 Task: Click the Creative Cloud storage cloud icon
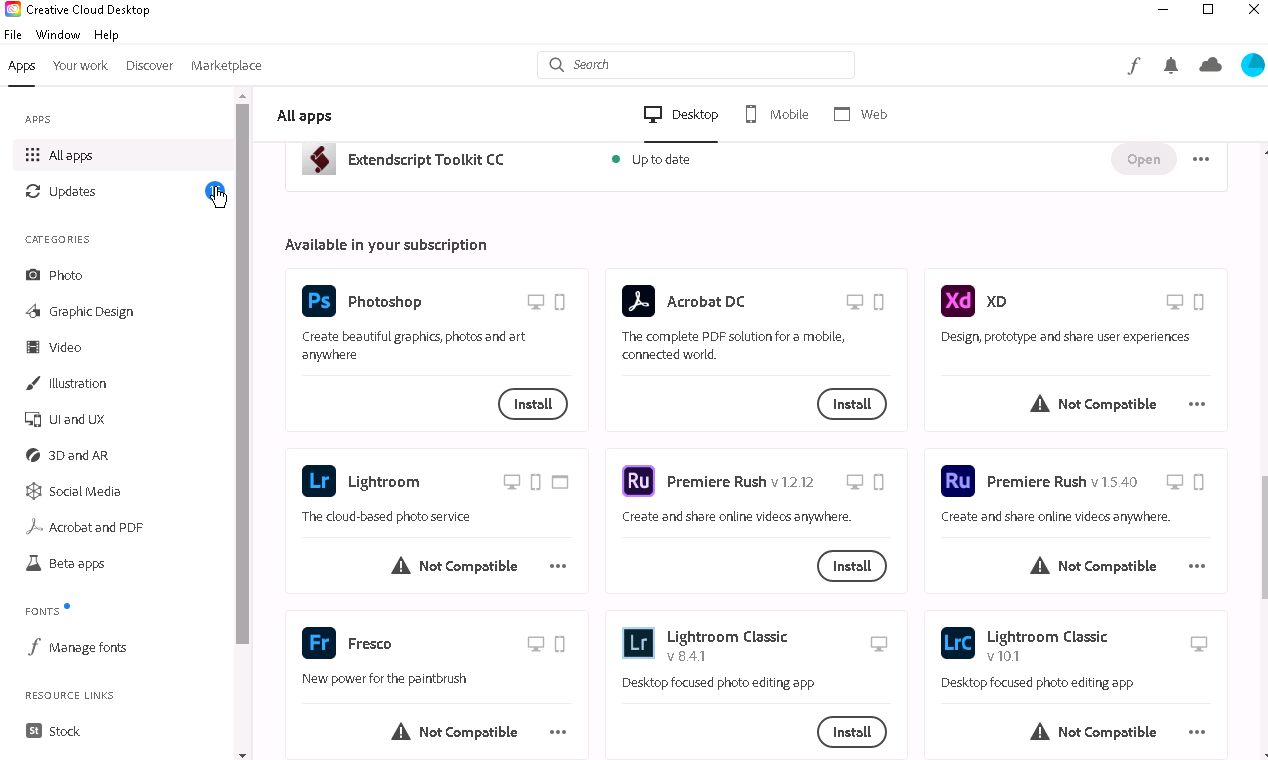pos(1211,65)
